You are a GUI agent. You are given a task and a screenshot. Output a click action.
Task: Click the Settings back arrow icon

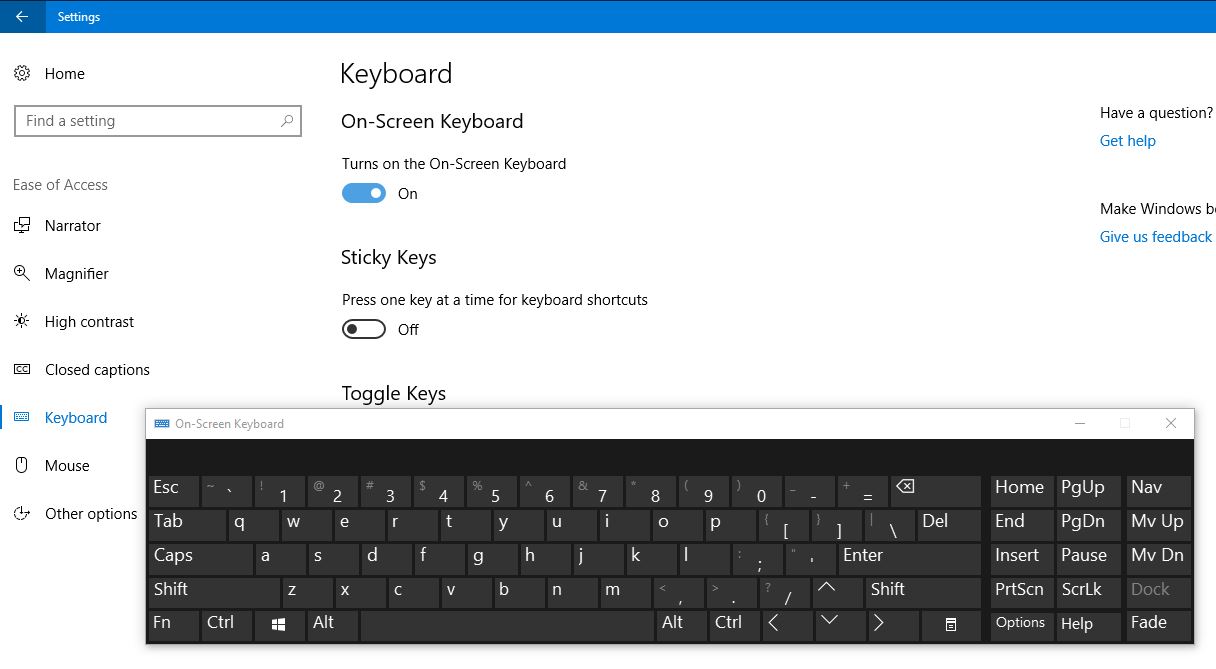coord(22,16)
